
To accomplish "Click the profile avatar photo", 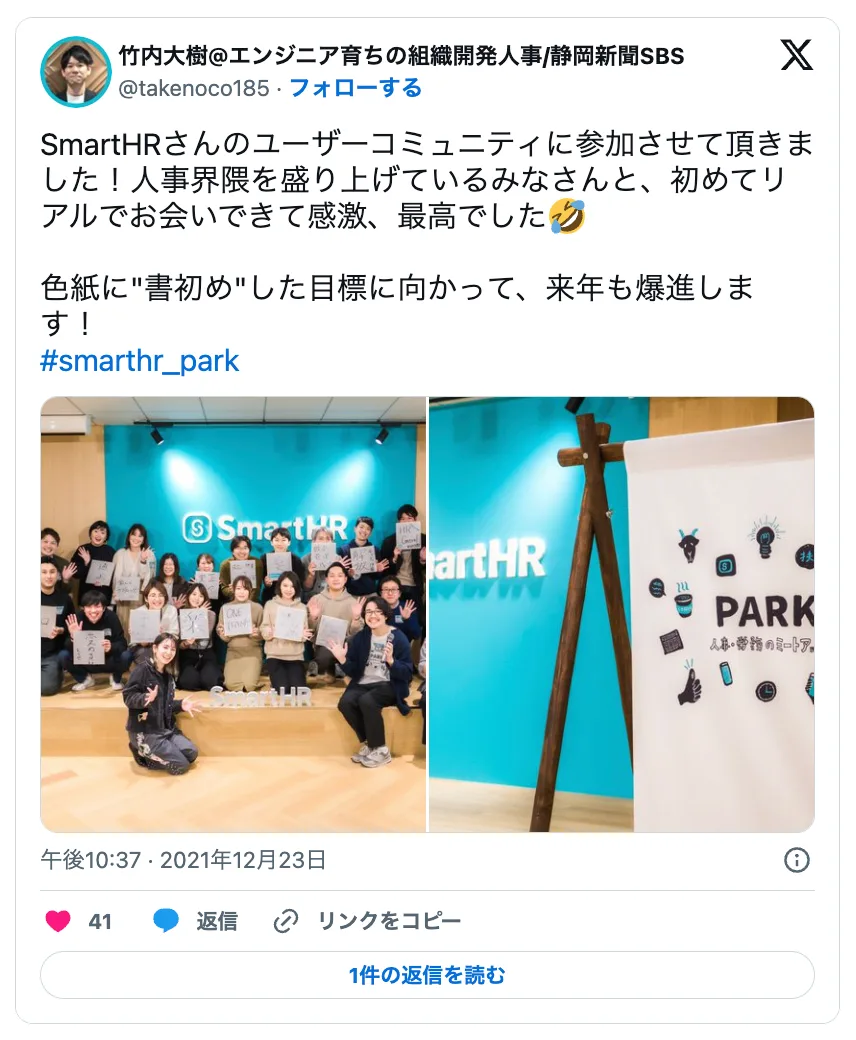I will click(76, 71).
